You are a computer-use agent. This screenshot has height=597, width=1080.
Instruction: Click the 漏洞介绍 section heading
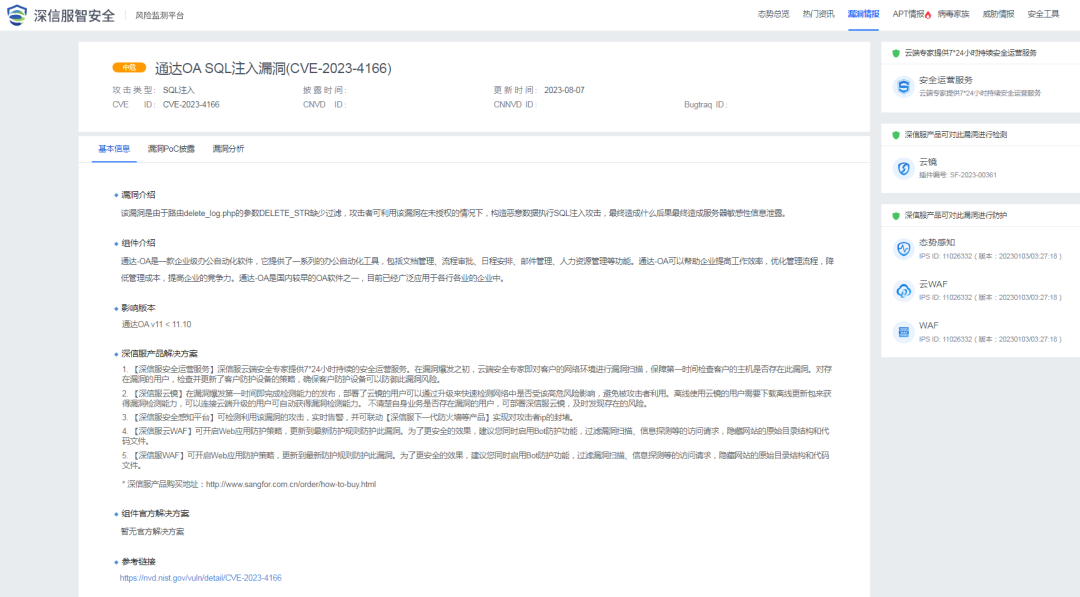click(138, 195)
